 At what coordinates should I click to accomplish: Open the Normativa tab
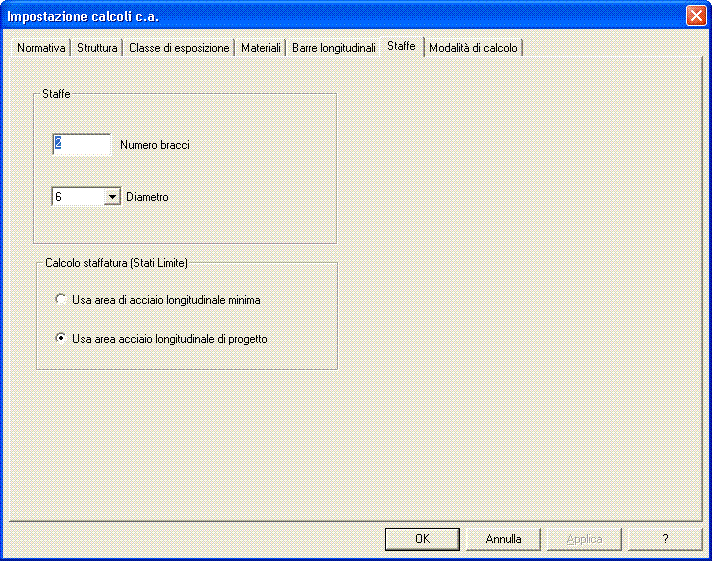click(41, 48)
